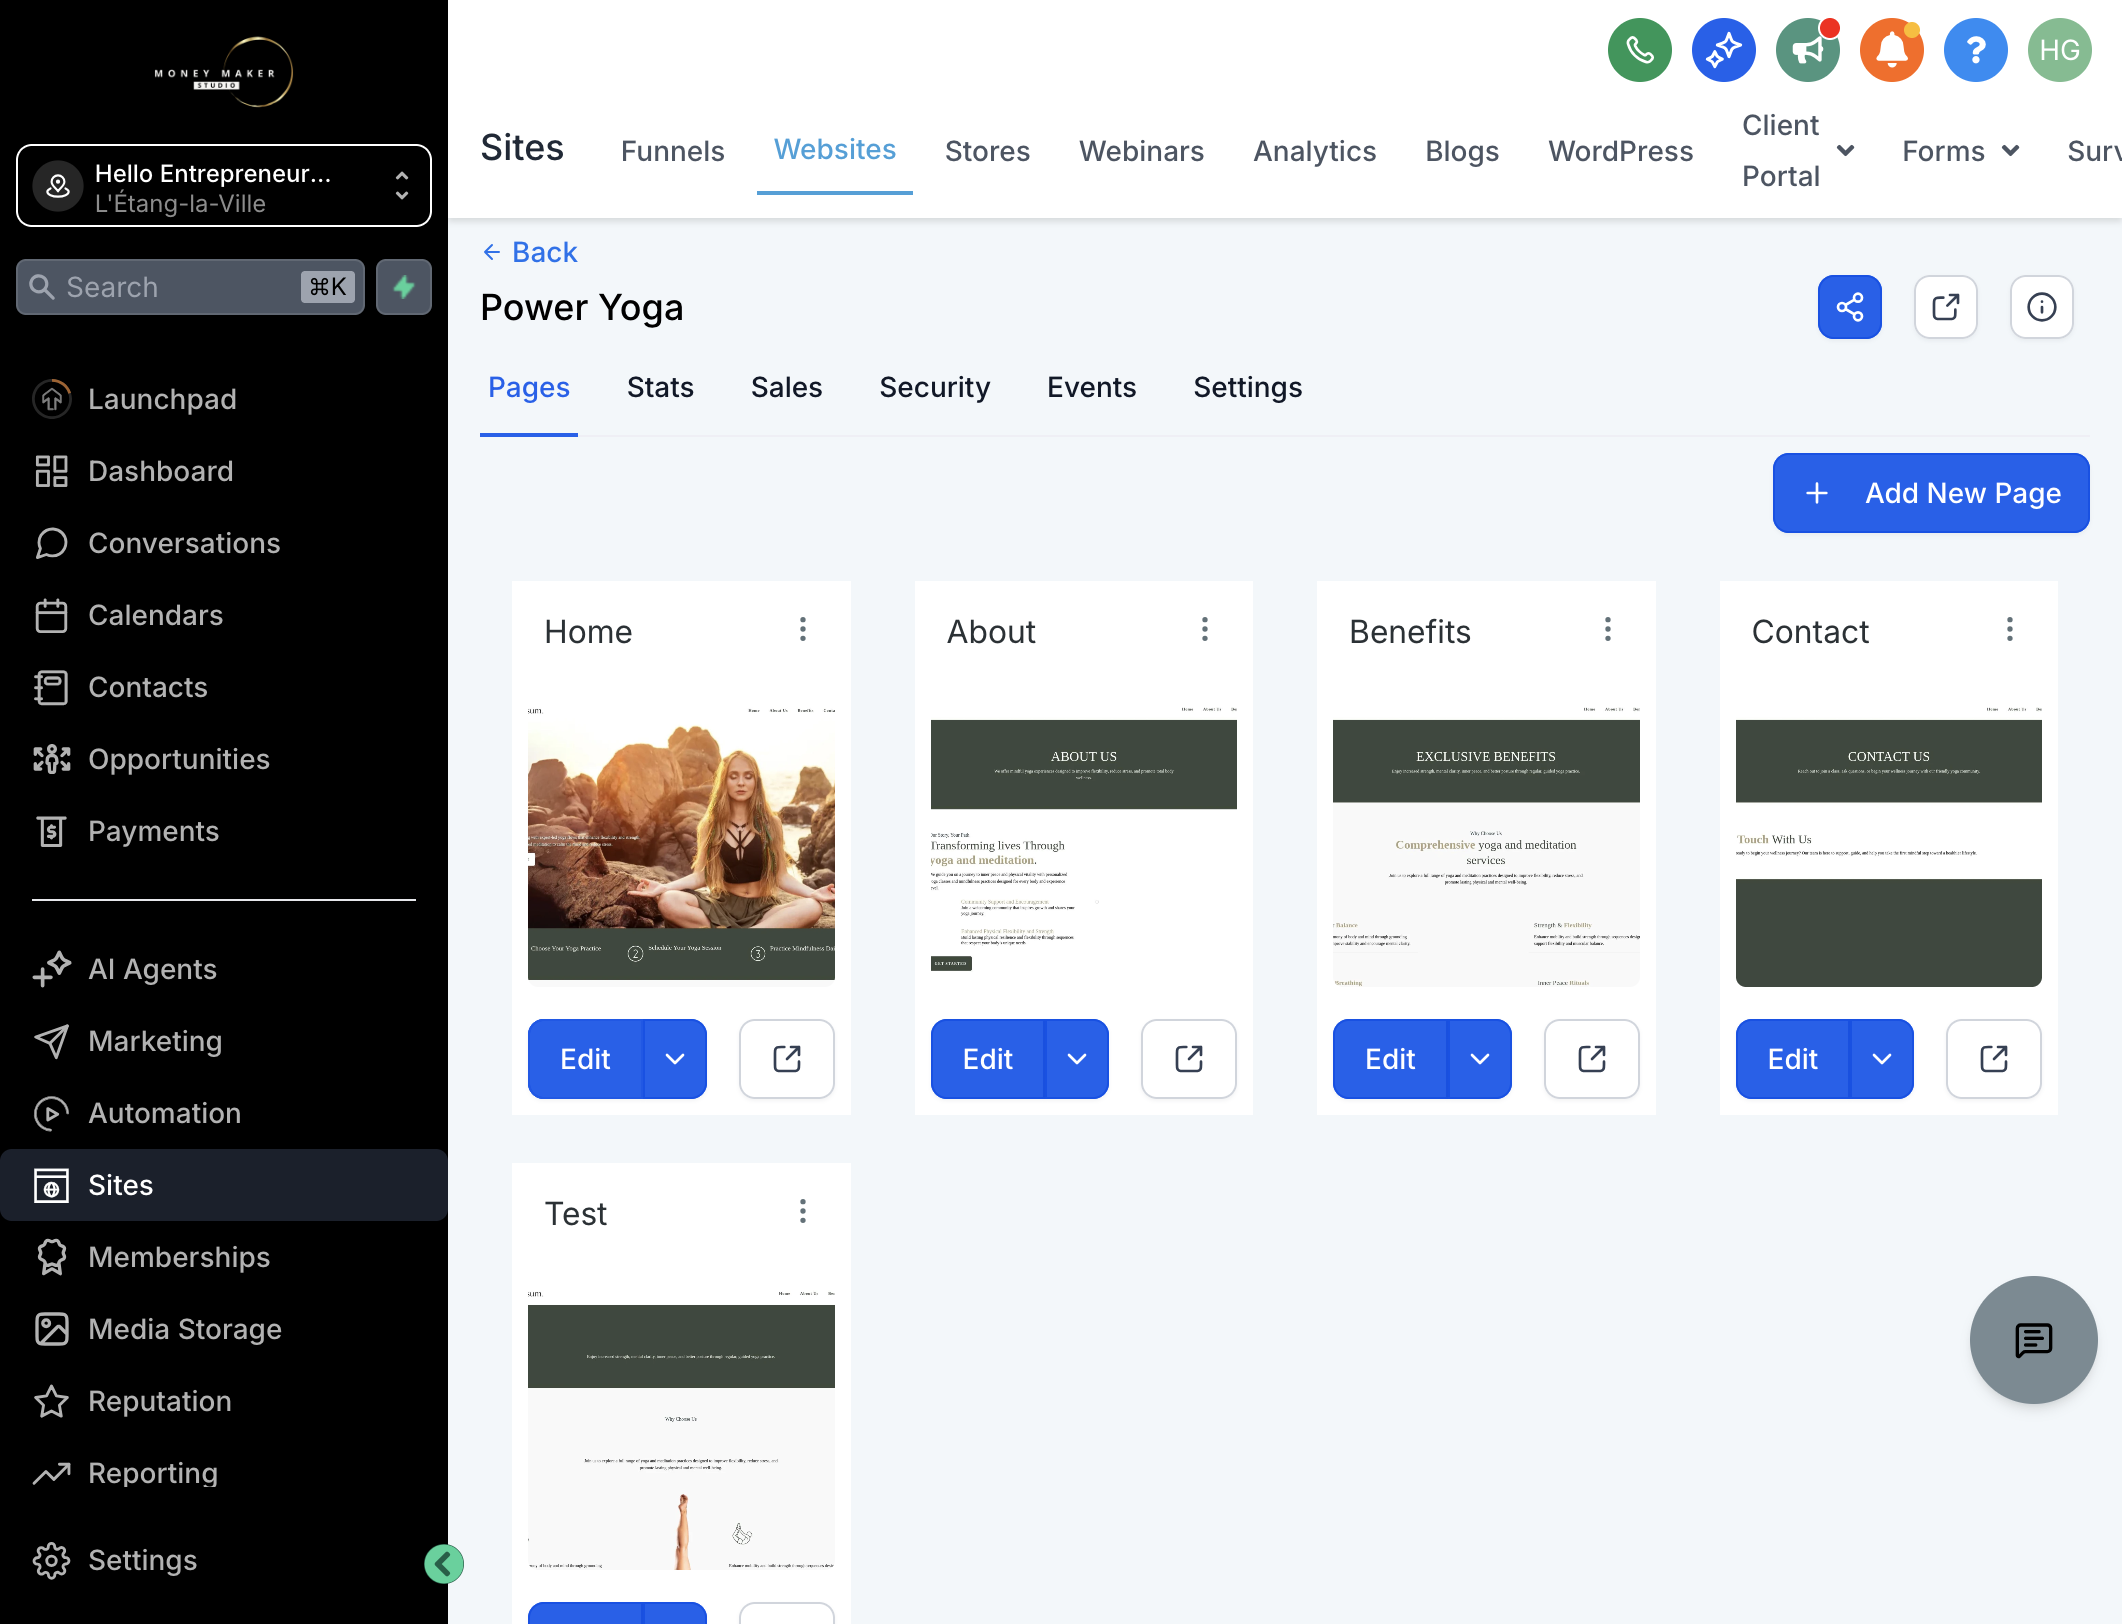Image resolution: width=2122 pixels, height=1624 pixels.
Task: Open Power Yoga site in new window icon
Action: [1946, 307]
